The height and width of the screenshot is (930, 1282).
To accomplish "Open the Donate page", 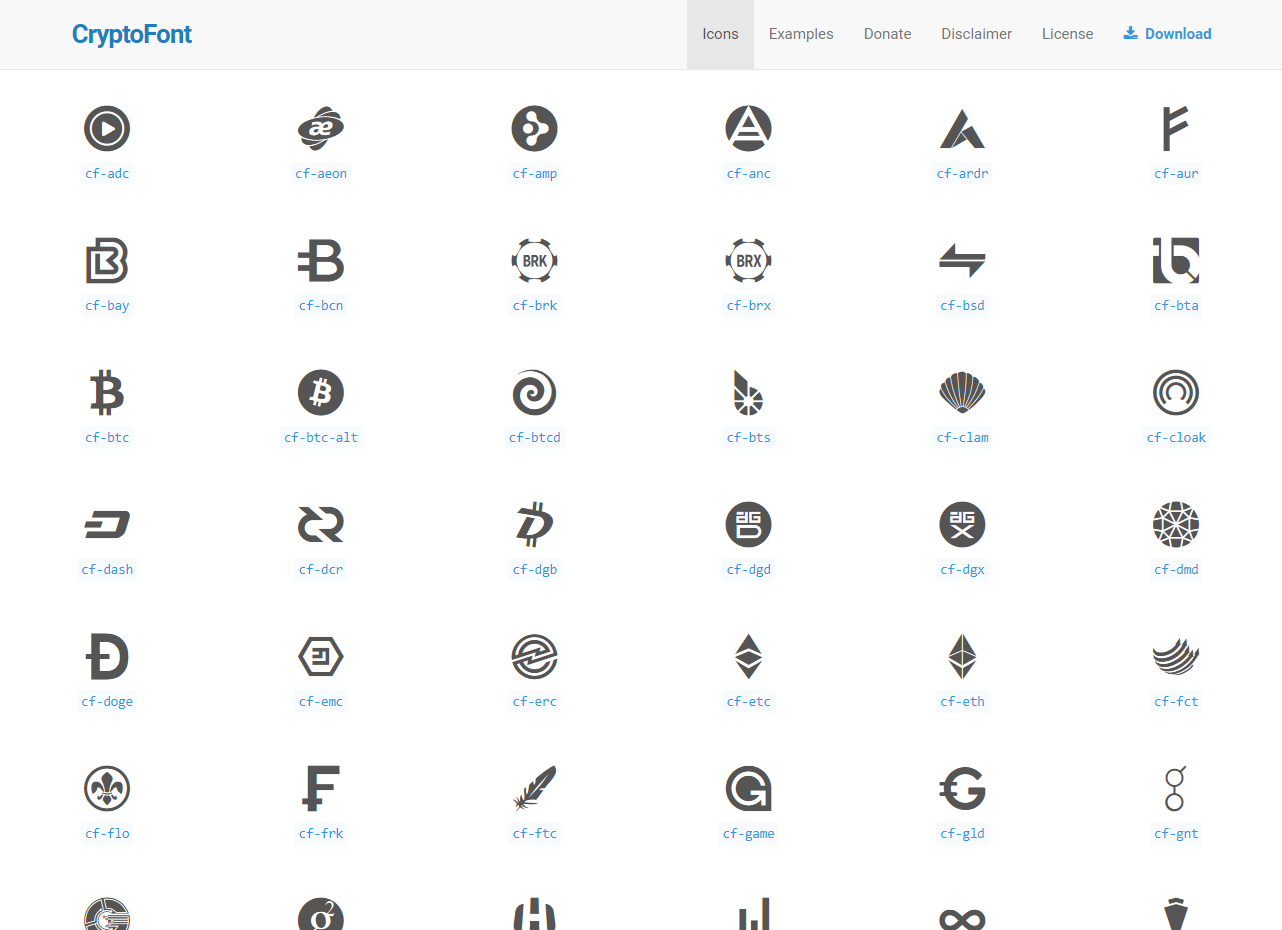I will pos(887,33).
